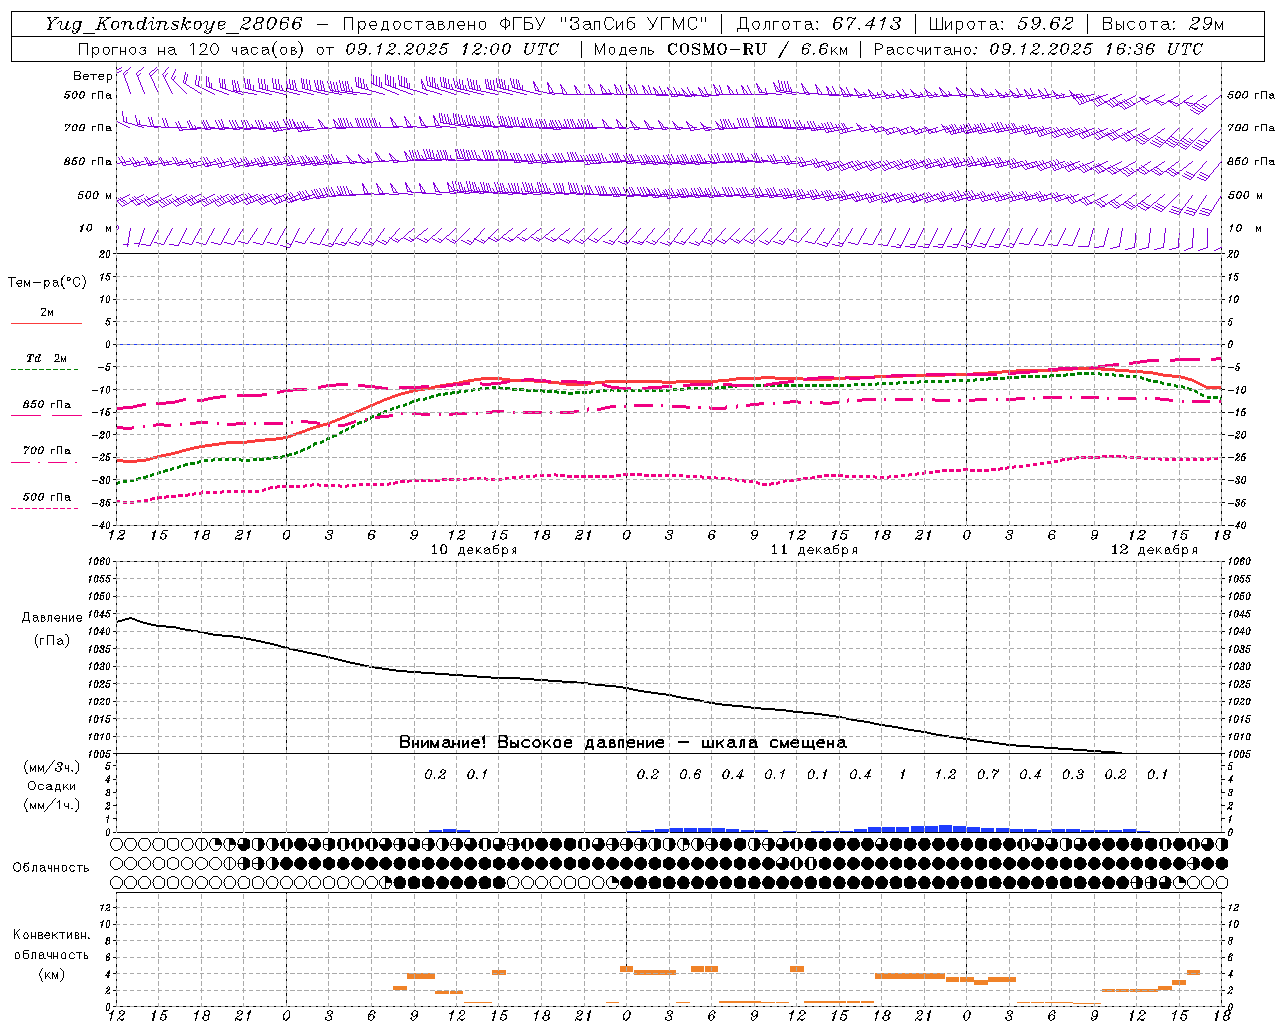Viewport: 1280px width, 1024px height.
Task: Click the Облачность cloudiness label
Action: 51,868
